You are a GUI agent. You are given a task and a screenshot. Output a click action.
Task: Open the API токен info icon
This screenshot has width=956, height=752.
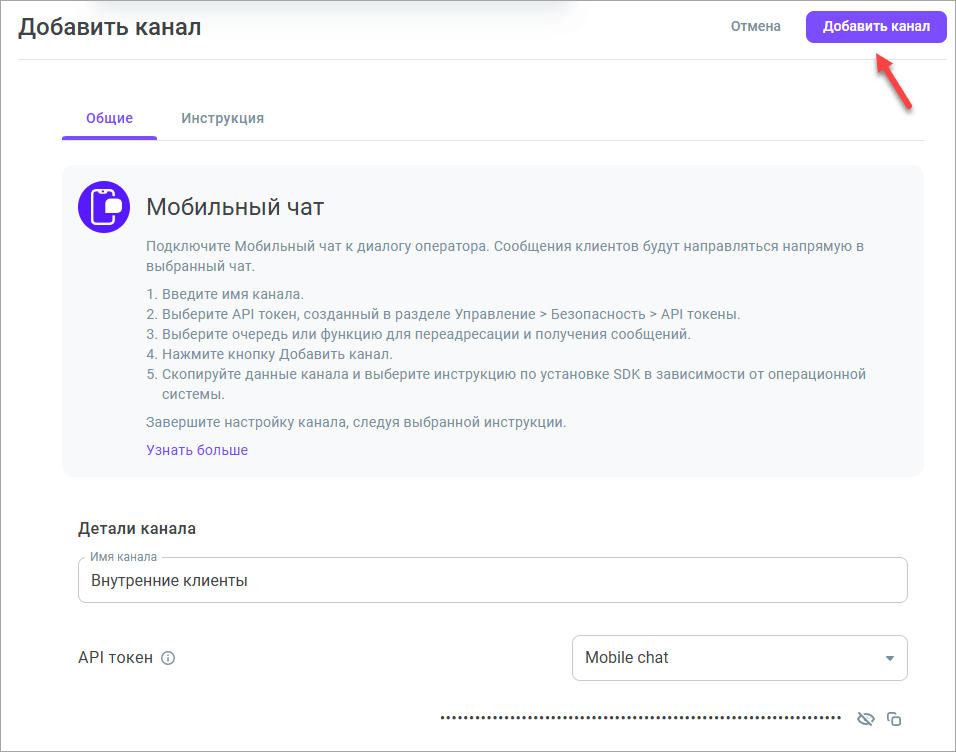tap(168, 658)
